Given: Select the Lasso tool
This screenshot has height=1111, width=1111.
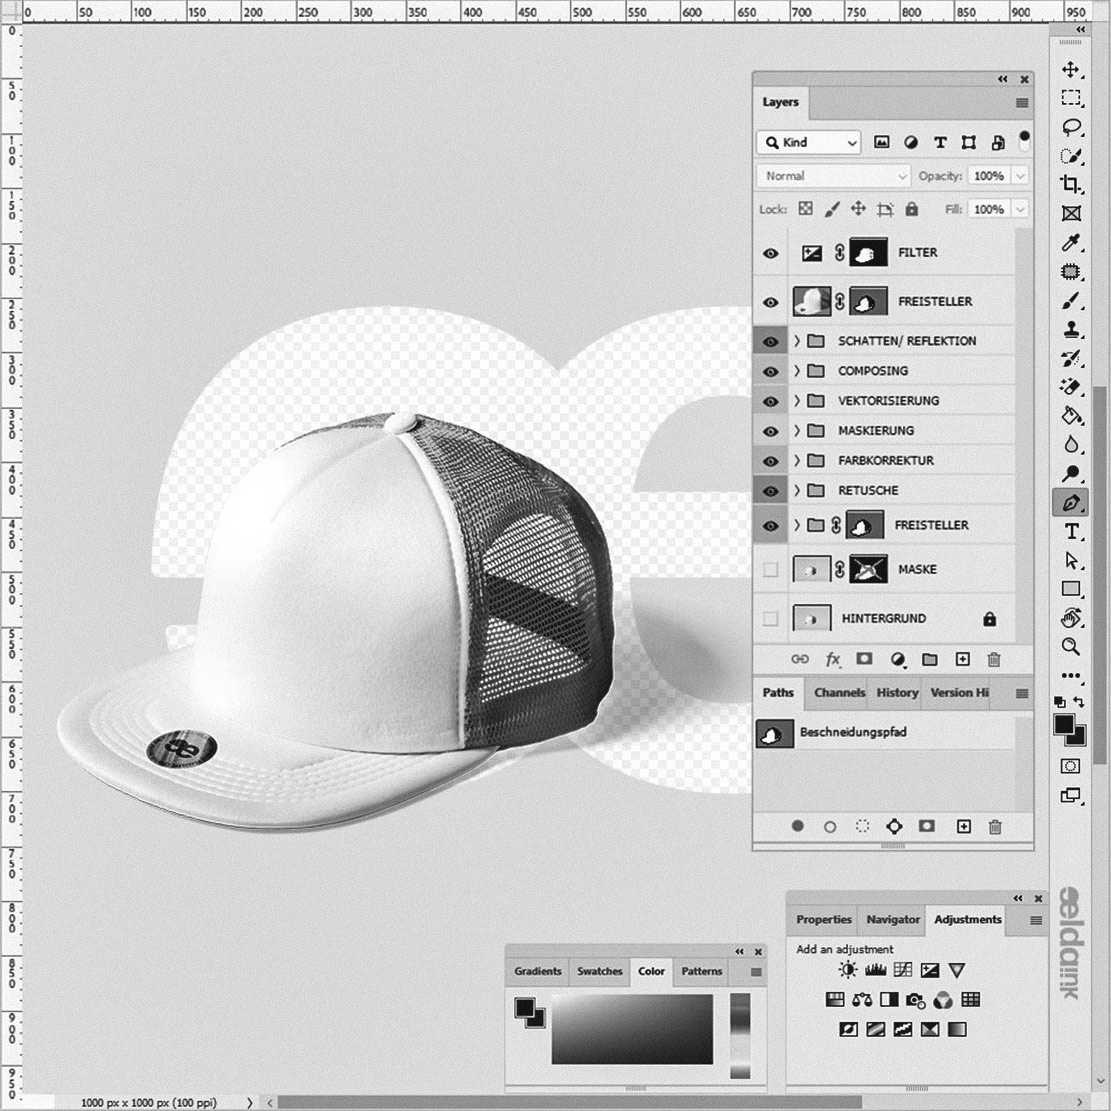Looking at the screenshot, I should tap(1070, 127).
